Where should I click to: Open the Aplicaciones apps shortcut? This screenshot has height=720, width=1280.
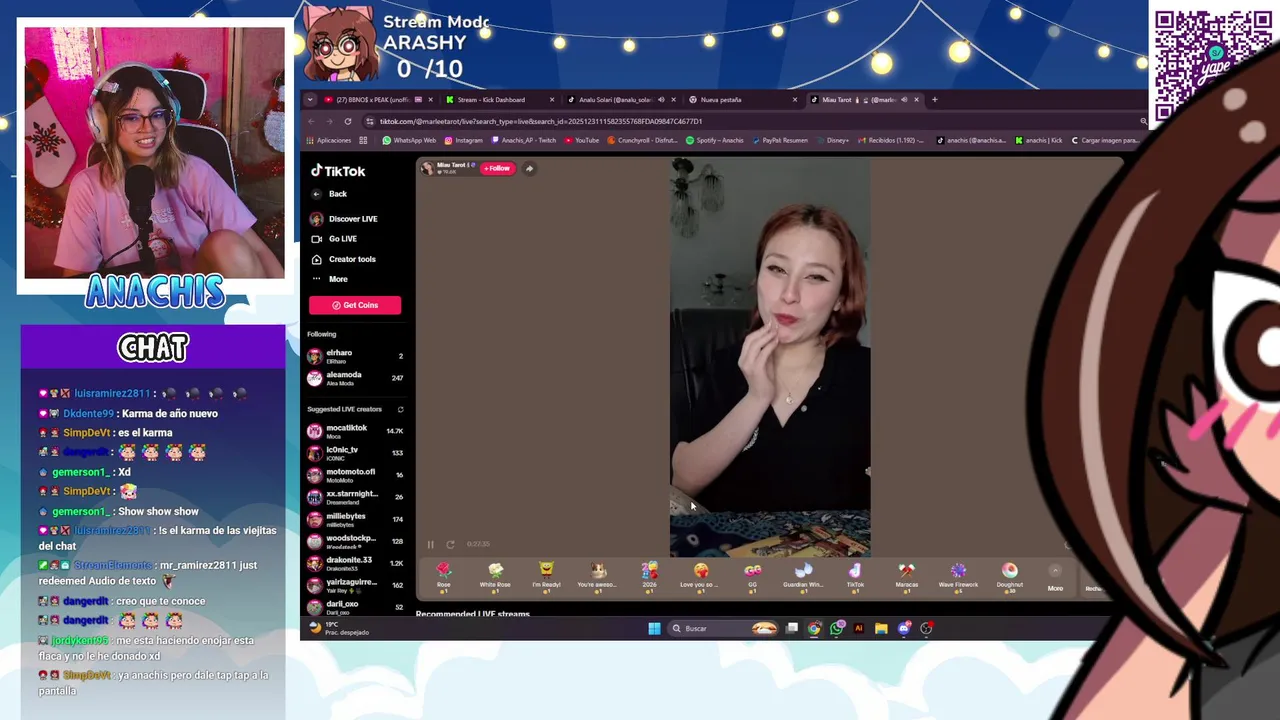(x=329, y=140)
